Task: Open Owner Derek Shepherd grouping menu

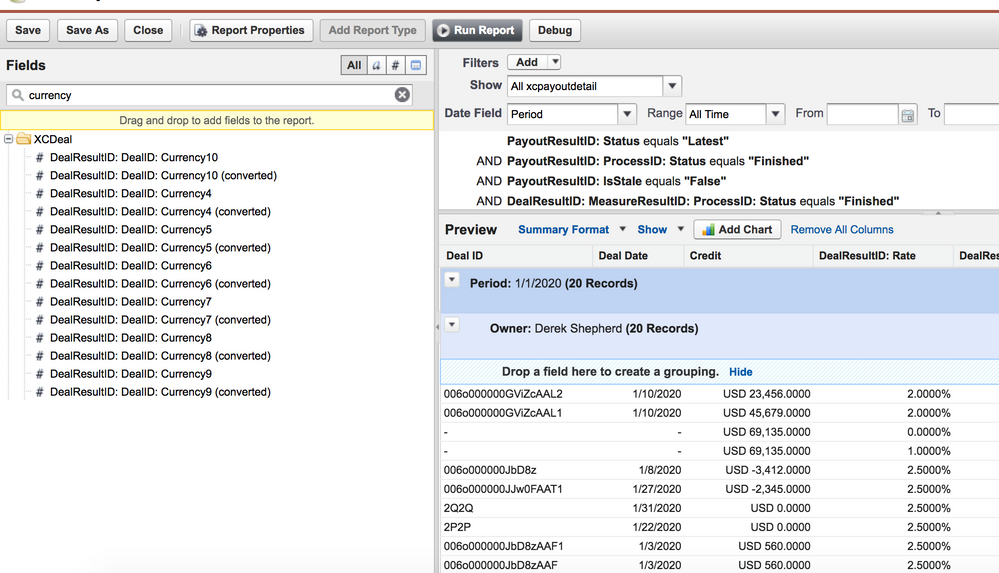Action: (x=452, y=324)
